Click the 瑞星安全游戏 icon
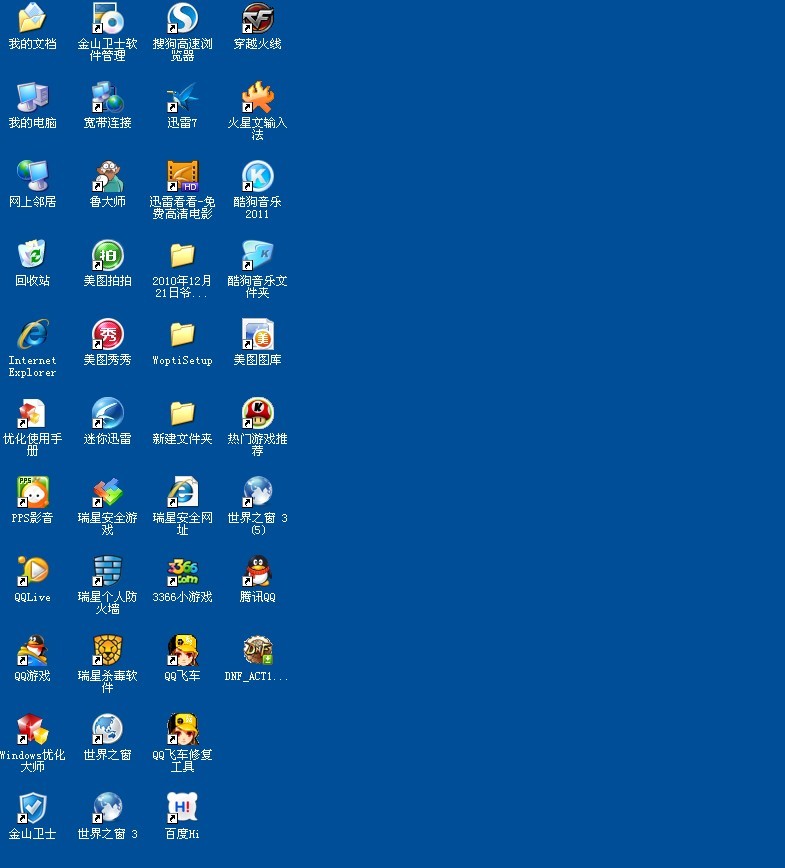The image size is (785, 868). click(107, 492)
